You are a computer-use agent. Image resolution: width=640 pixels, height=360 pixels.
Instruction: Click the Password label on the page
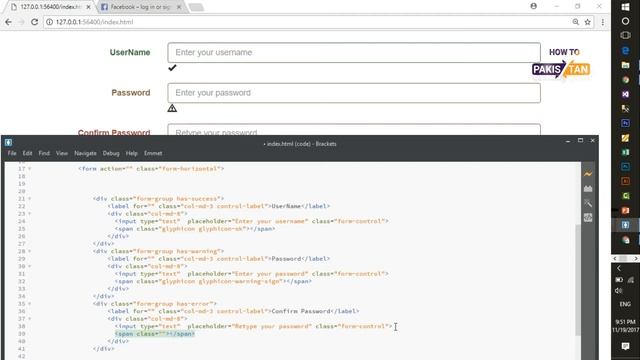131,93
